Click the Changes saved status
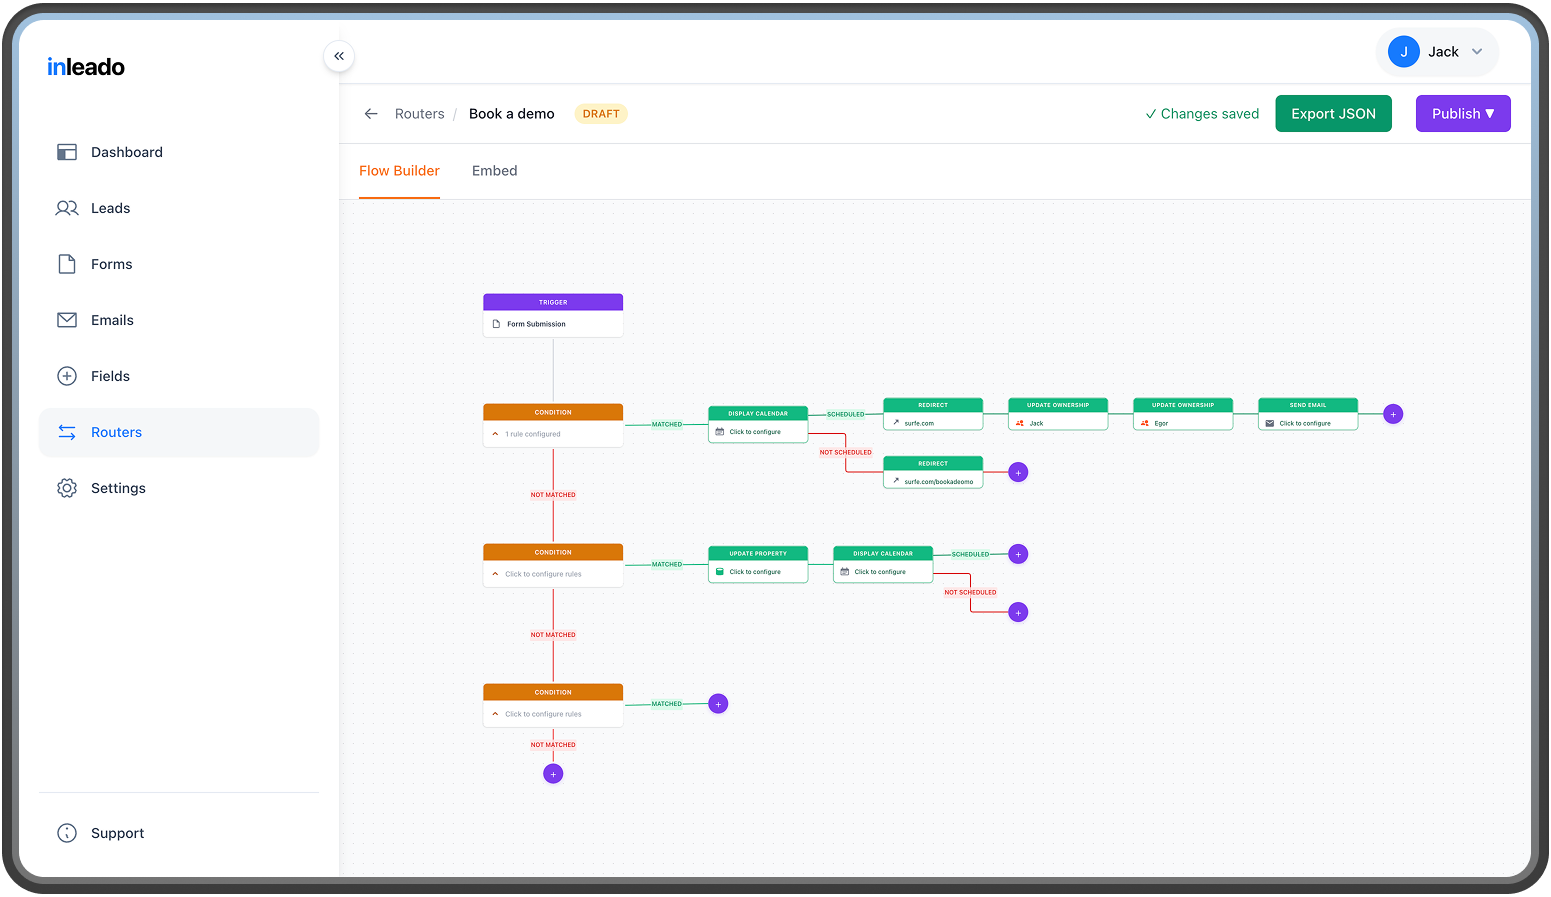The image size is (1551, 897). click(x=1202, y=114)
